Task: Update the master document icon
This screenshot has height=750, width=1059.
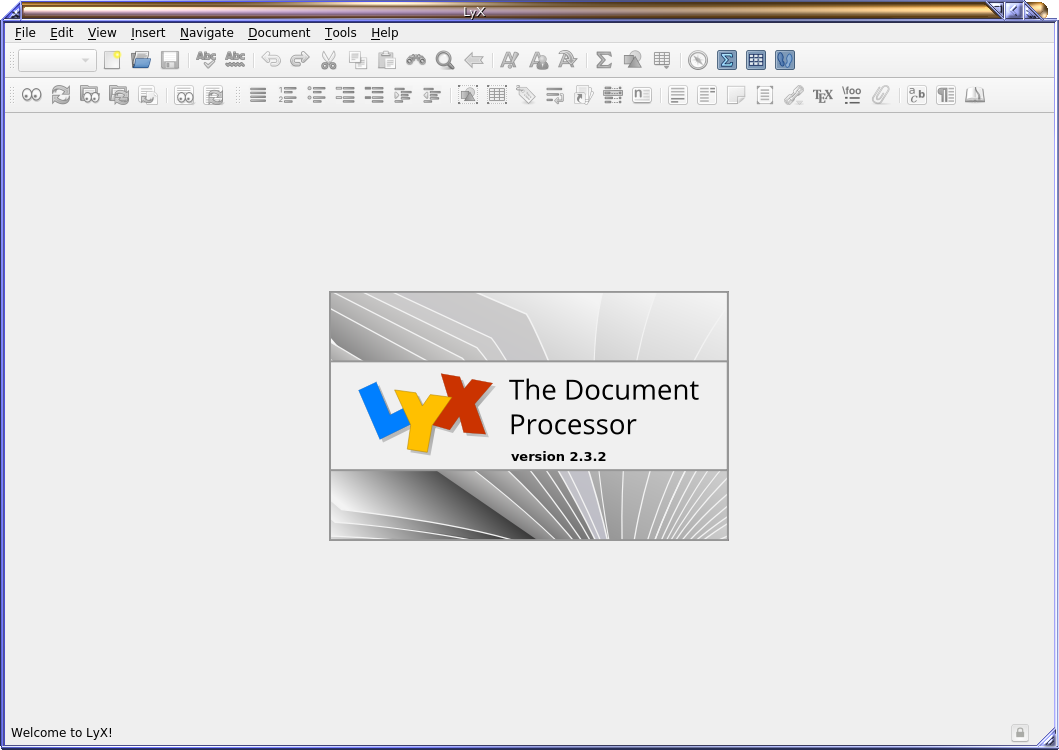Action: (x=119, y=95)
